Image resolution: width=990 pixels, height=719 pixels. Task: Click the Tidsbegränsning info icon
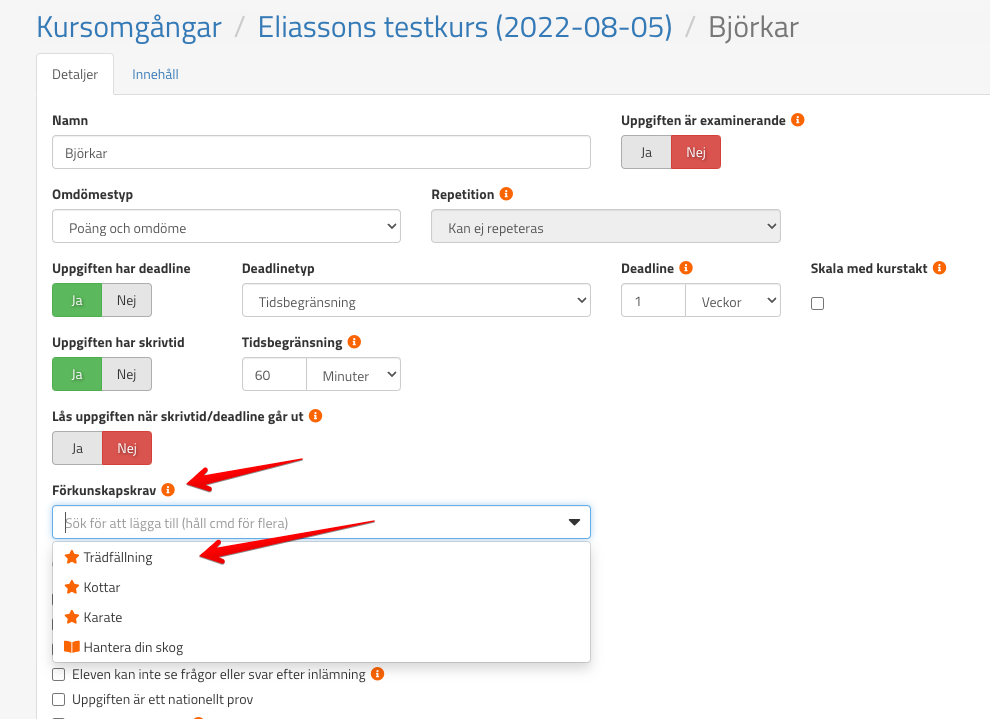tap(354, 342)
